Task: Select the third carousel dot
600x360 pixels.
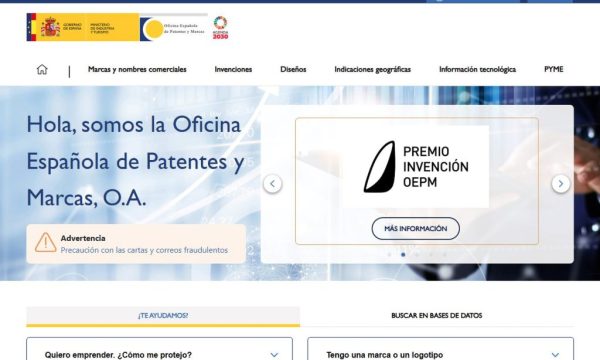Action: click(x=417, y=254)
